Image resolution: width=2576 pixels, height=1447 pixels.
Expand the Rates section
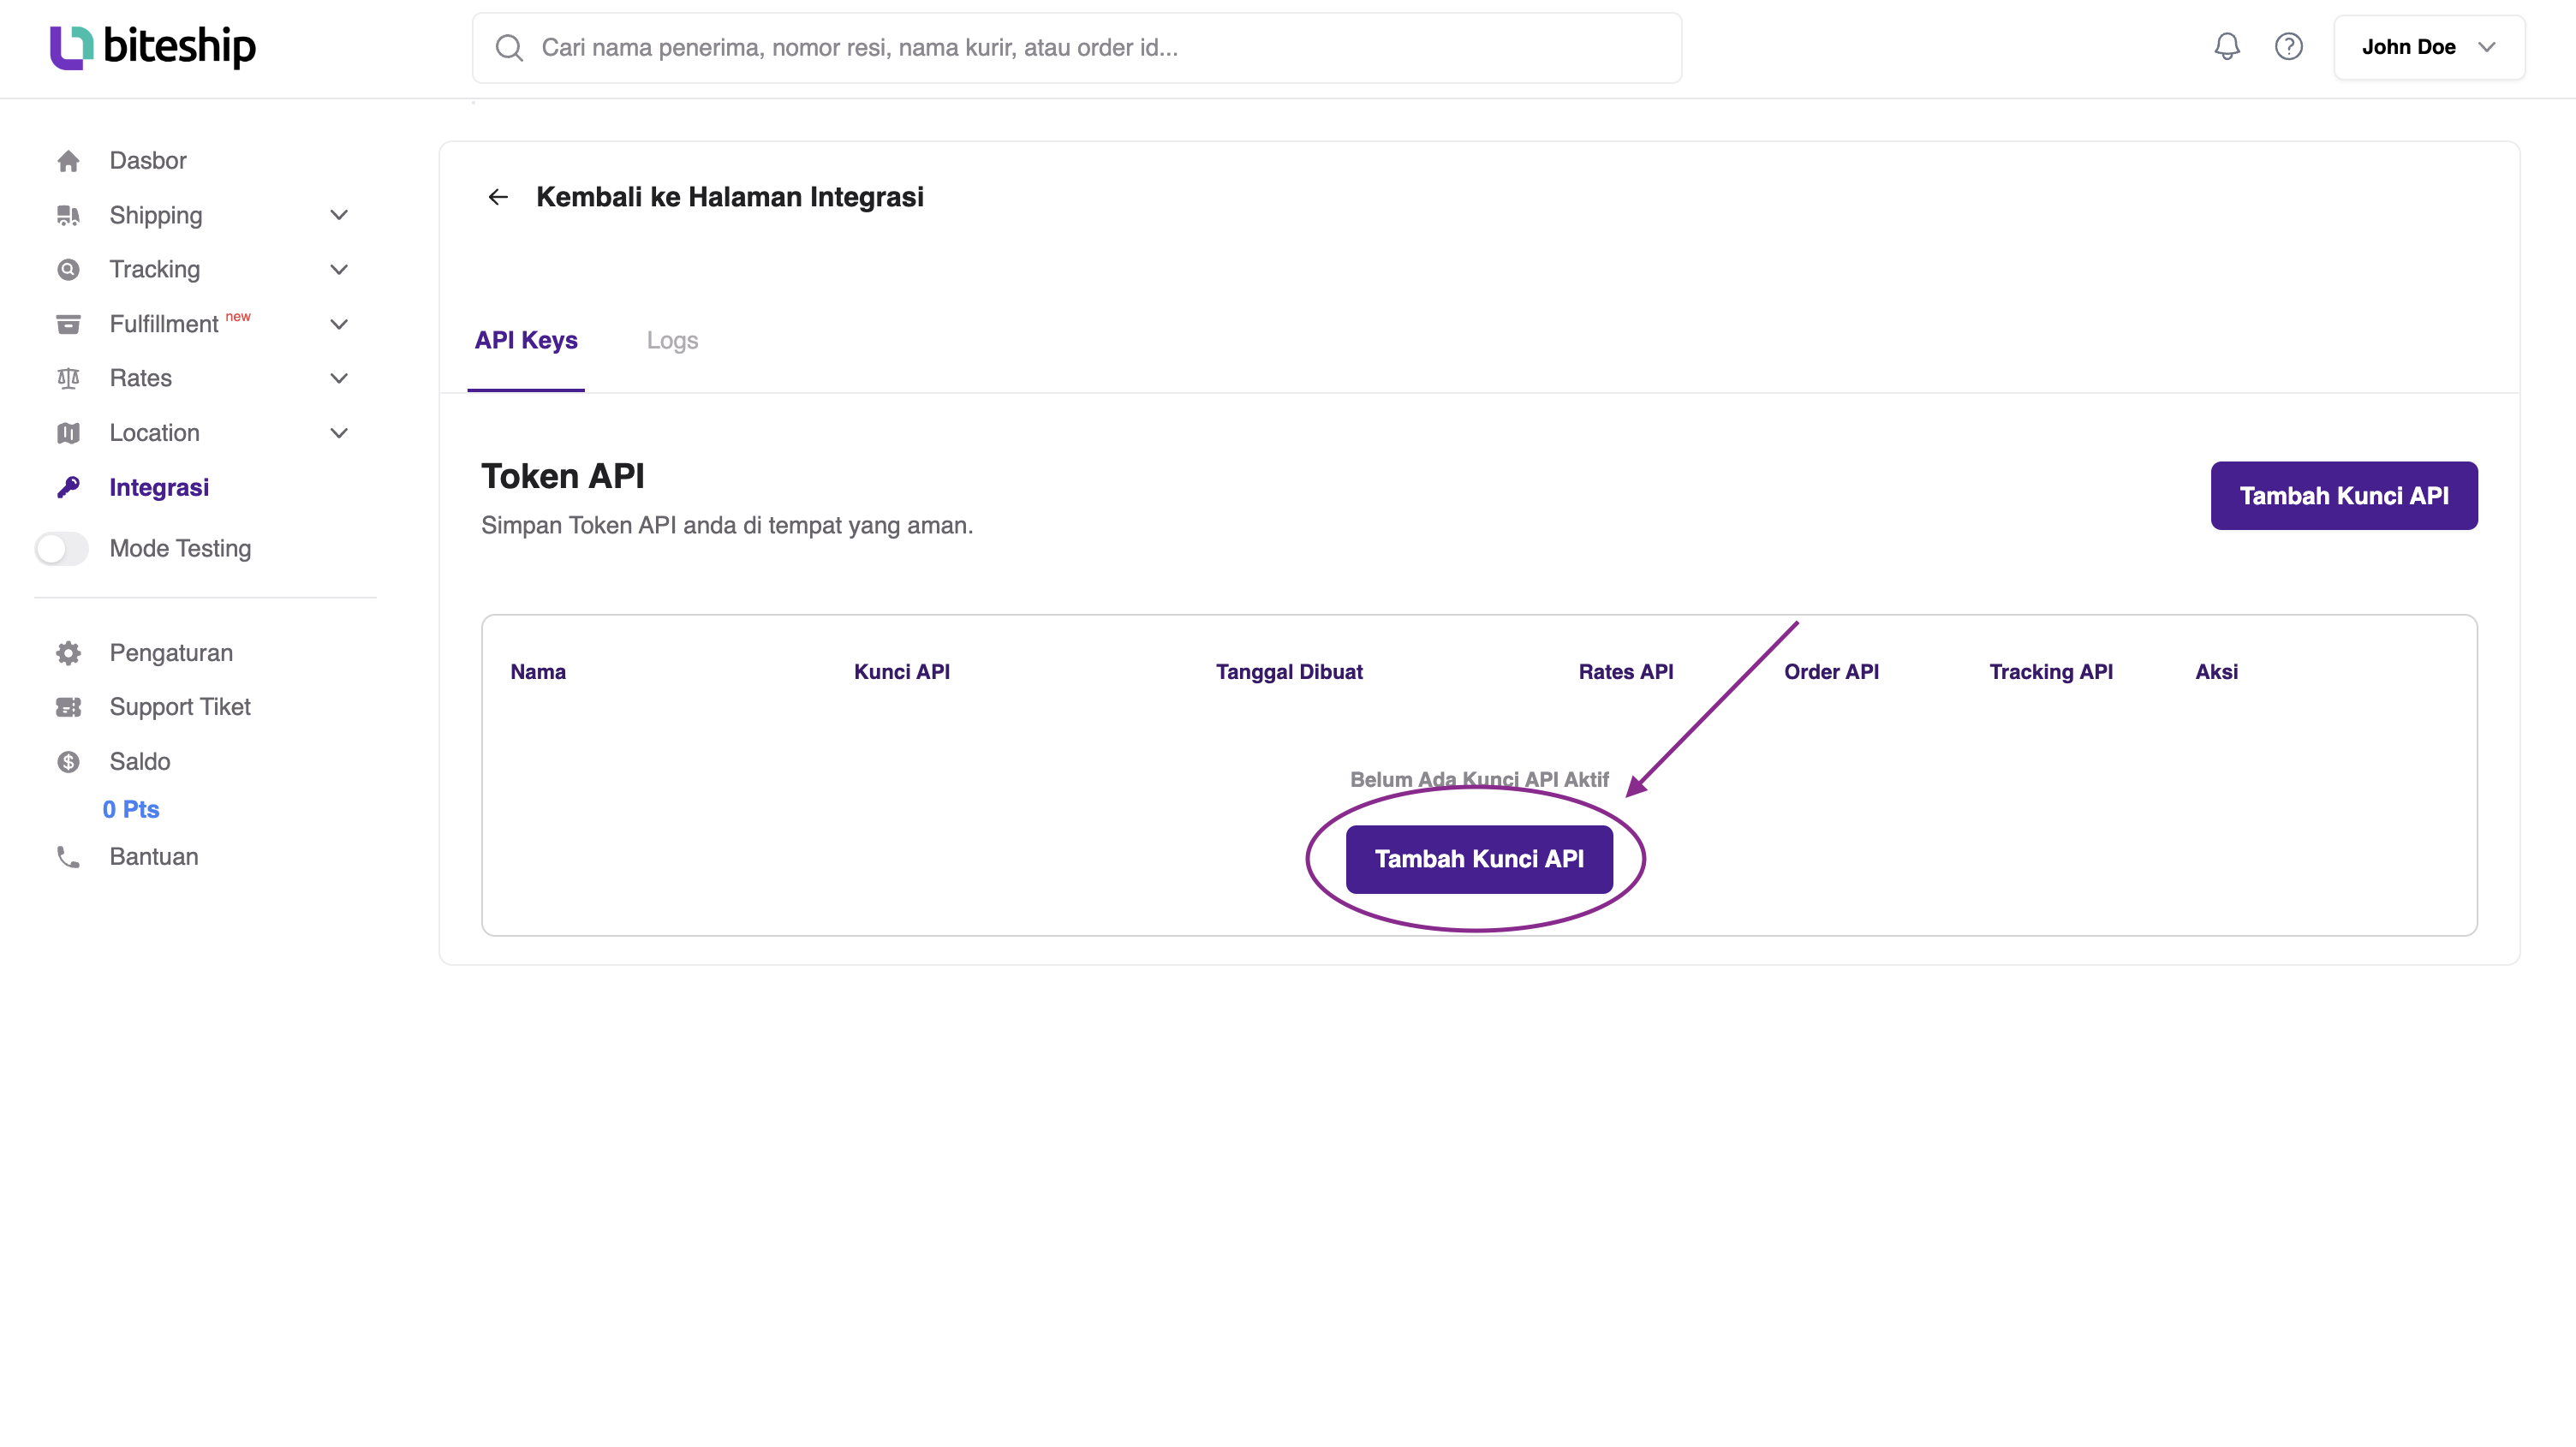pos(338,378)
